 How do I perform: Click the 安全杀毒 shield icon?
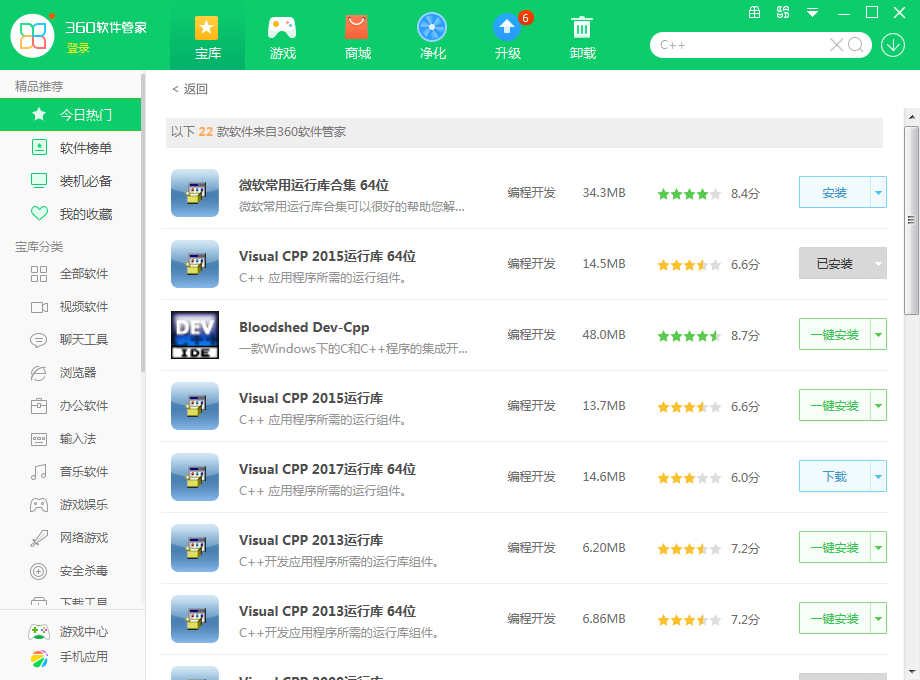tap(39, 571)
